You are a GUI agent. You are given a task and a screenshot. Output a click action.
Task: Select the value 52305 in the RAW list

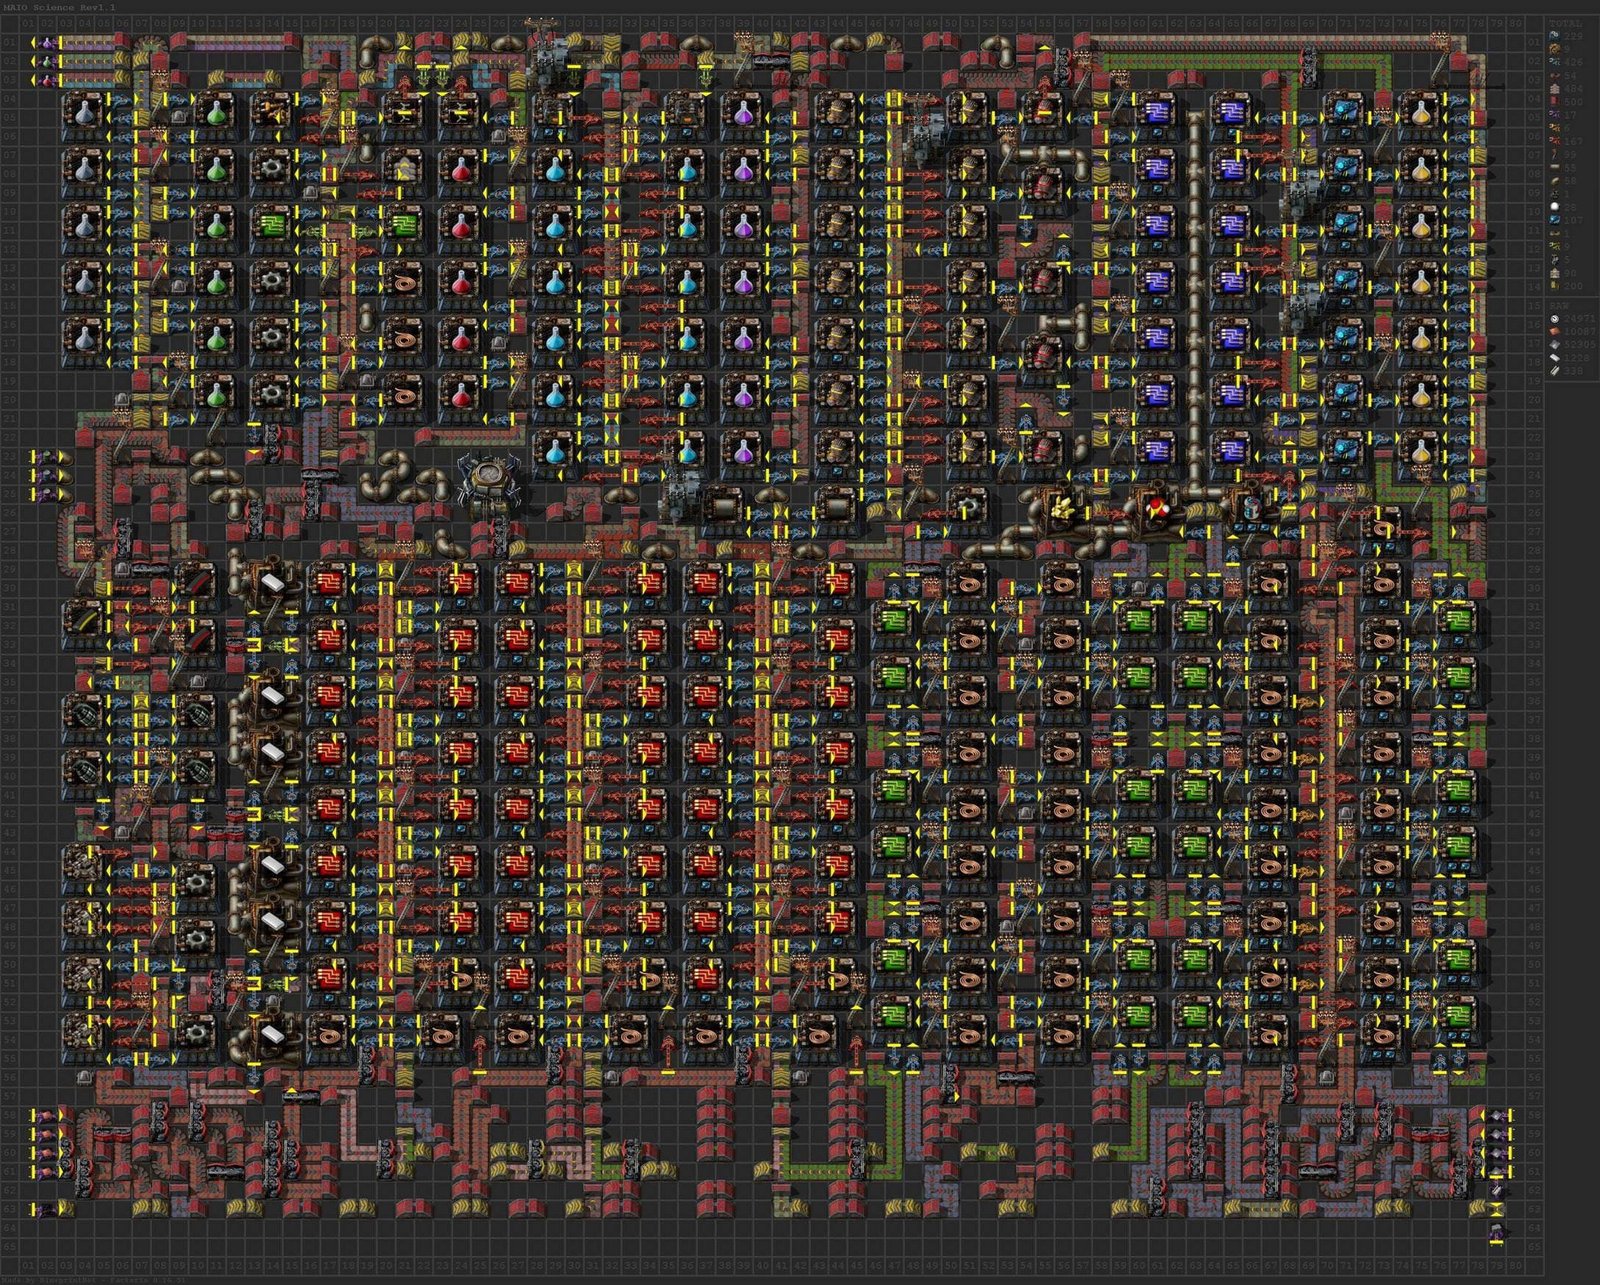tap(1579, 345)
